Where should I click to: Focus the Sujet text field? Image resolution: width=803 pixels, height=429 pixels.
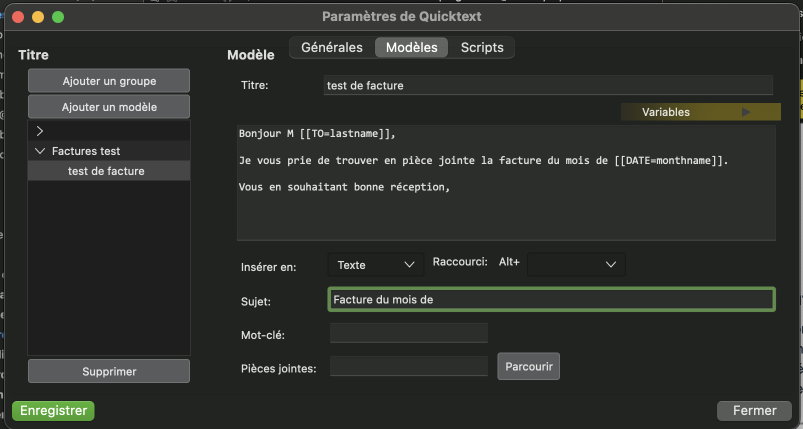[550, 299]
